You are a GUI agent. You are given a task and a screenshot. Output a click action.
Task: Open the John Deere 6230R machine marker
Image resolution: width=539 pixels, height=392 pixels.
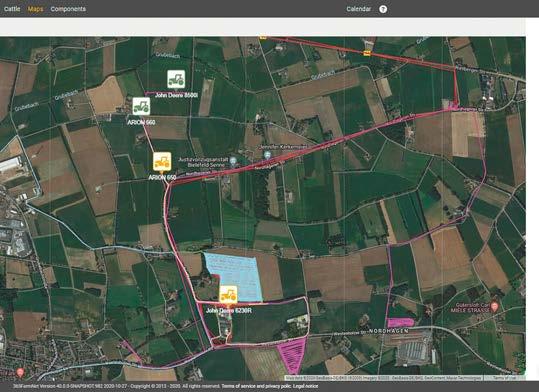point(228,295)
